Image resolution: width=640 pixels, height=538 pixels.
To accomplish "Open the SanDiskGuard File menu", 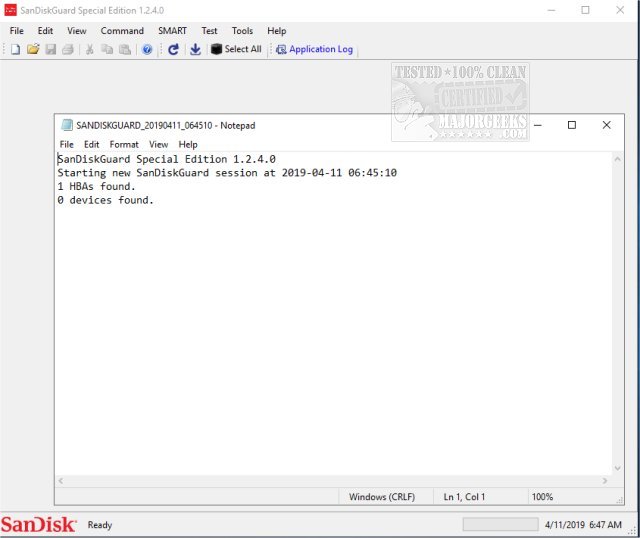I will [x=17, y=31].
